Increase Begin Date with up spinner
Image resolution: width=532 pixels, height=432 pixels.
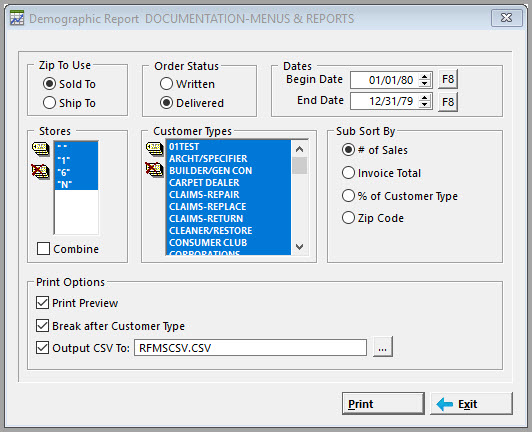[x=424, y=77]
